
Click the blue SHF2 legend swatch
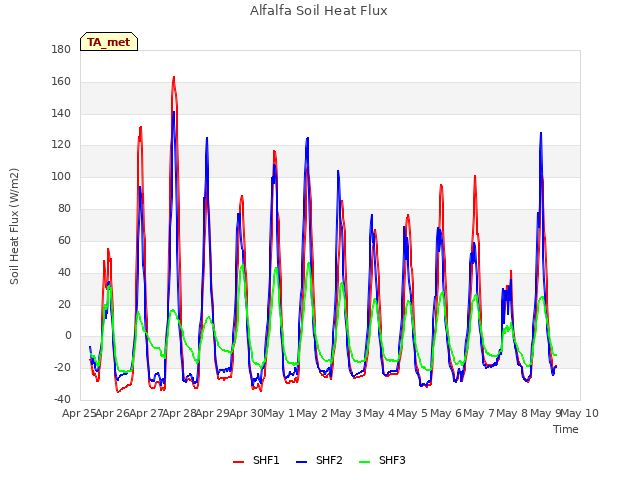[x=301, y=462]
